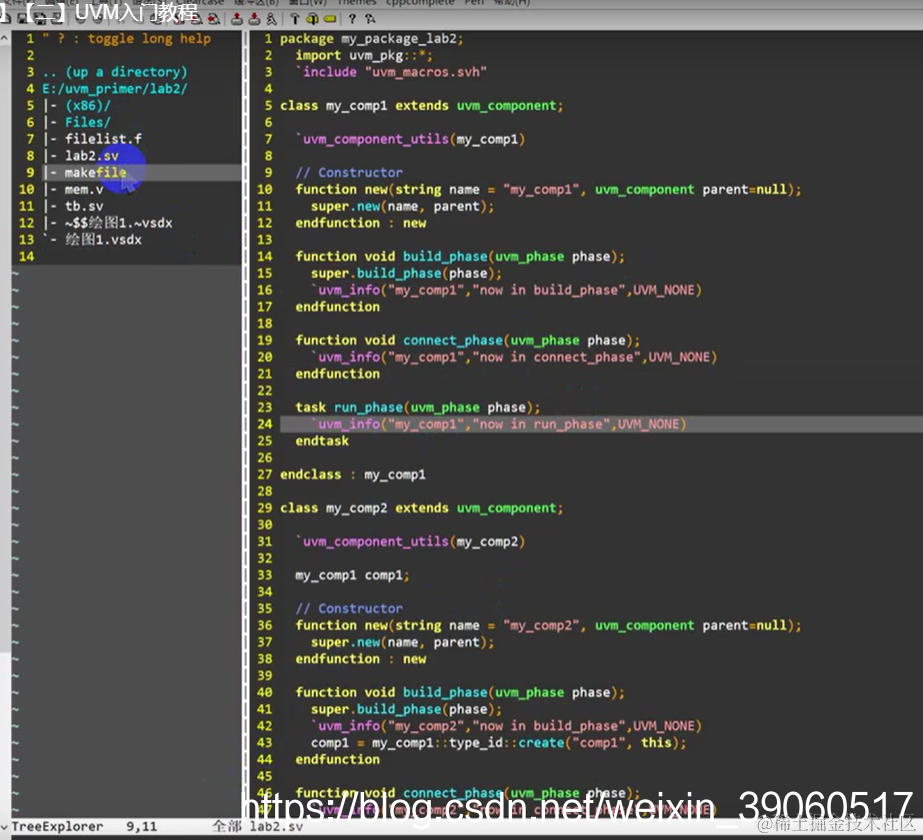923x840 pixels.
Task: Click 'task run_phase(uvm_phase phase);' line
Action: [x=417, y=408]
